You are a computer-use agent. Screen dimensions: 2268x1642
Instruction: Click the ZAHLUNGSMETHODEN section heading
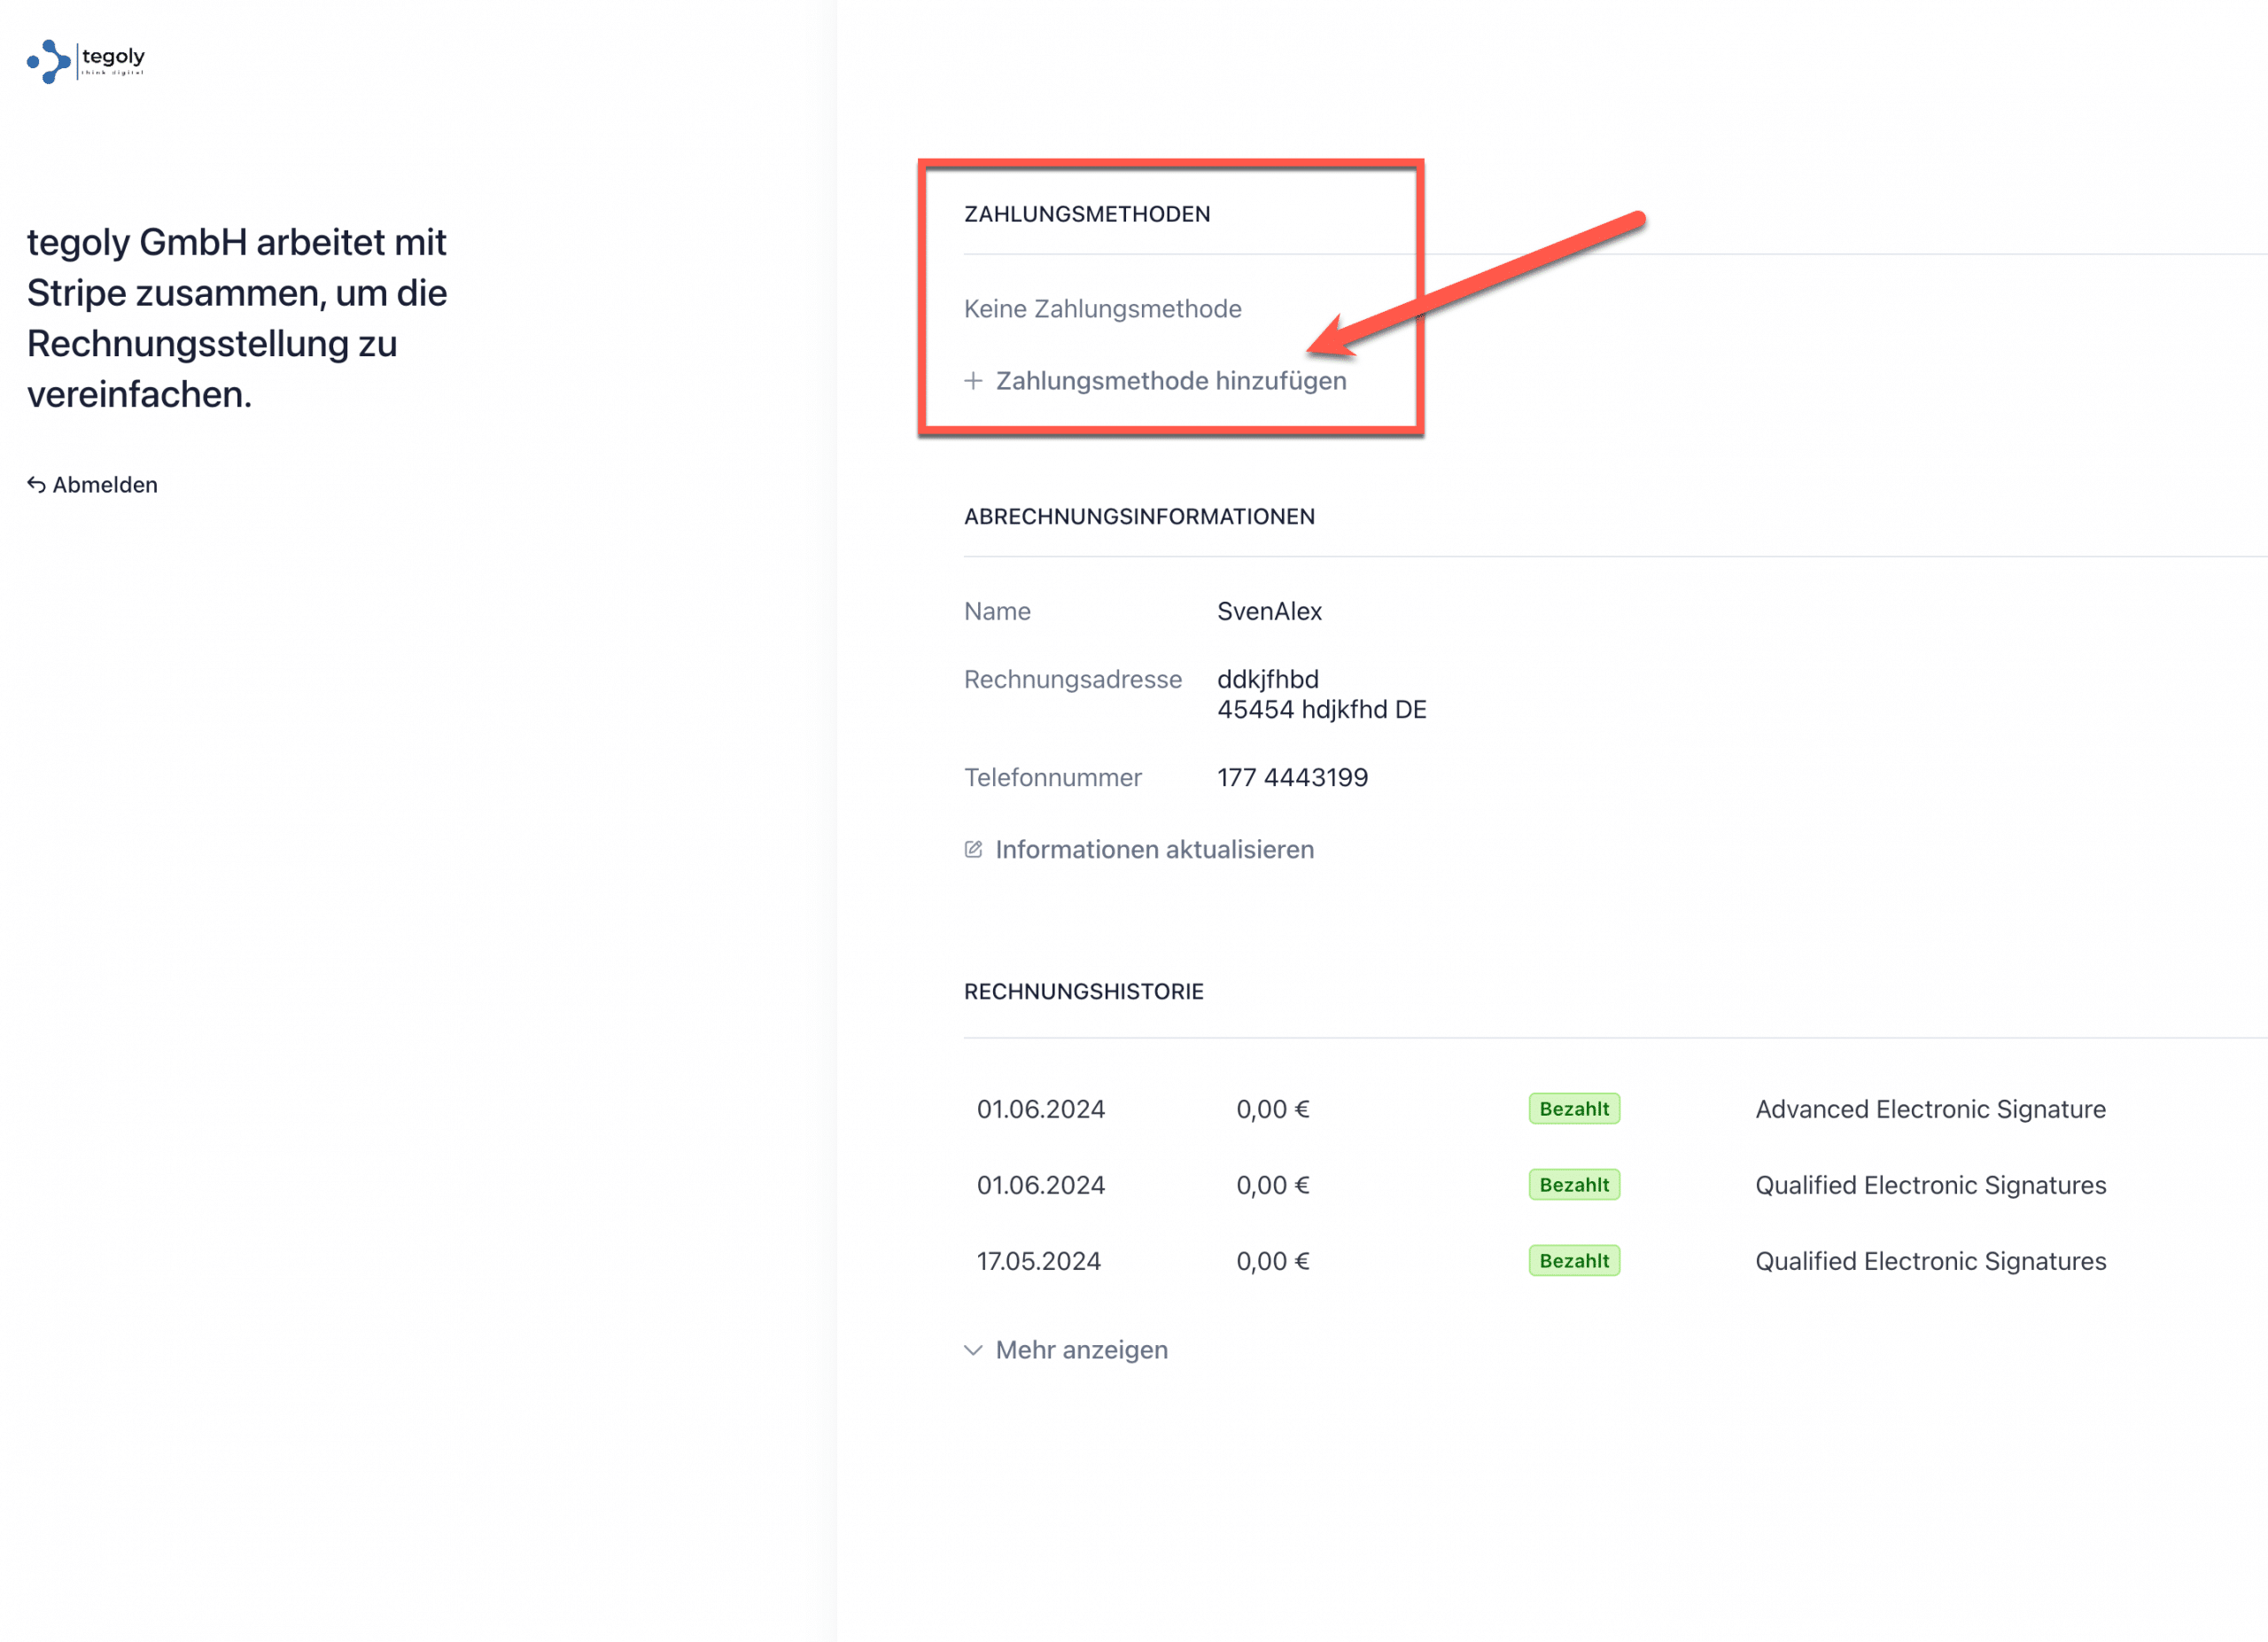point(1087,214)
